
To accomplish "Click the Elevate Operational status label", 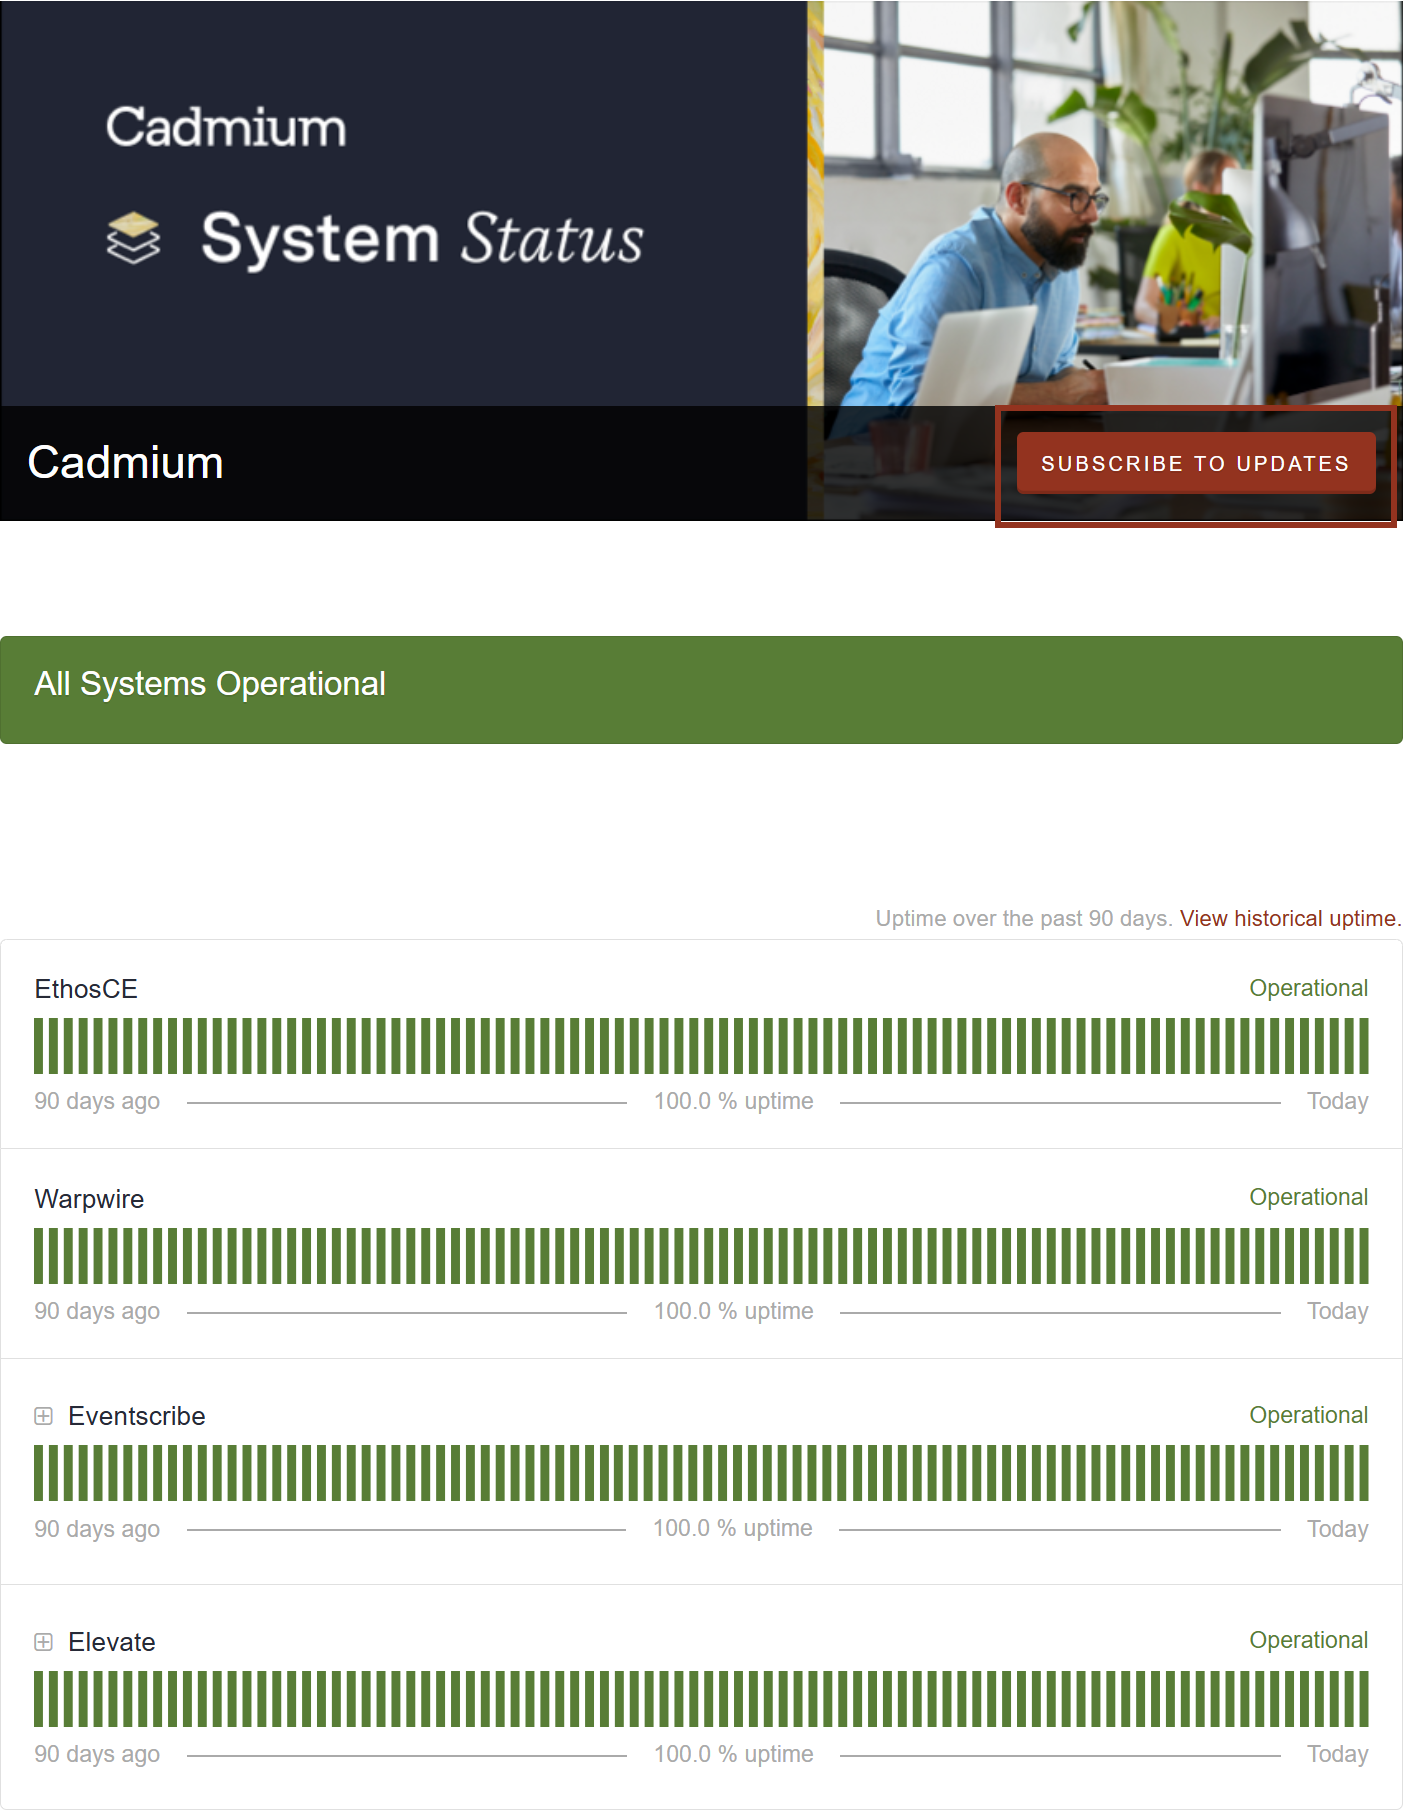I will (x=1308, y=1640).
